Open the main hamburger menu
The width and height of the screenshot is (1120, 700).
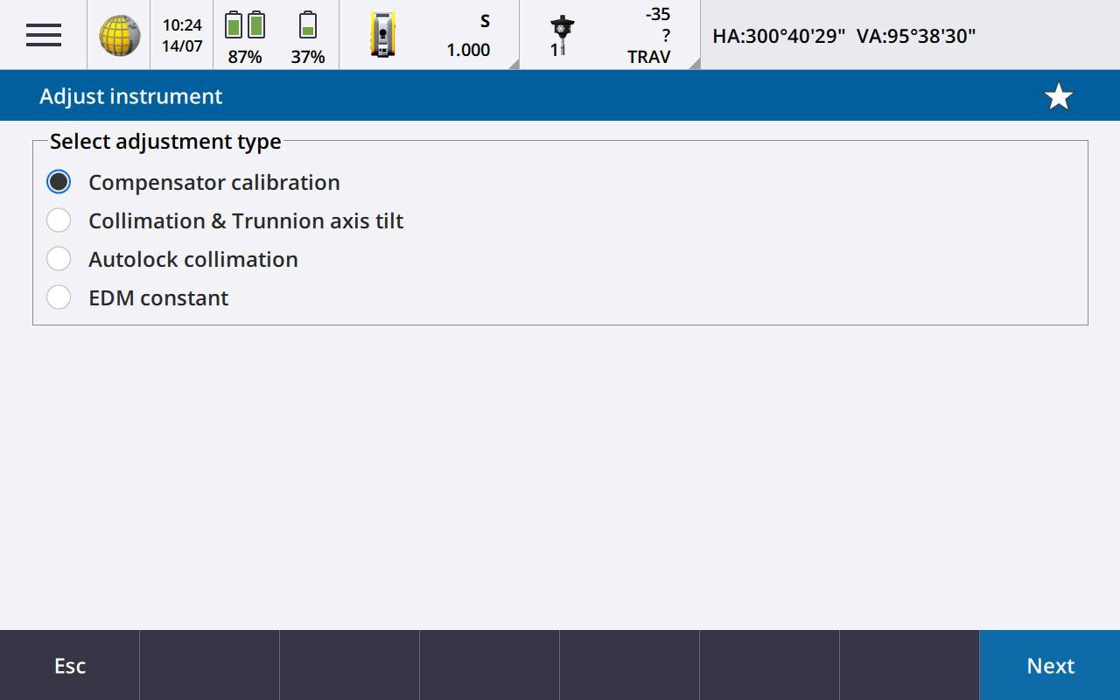[x=43, y=35]
